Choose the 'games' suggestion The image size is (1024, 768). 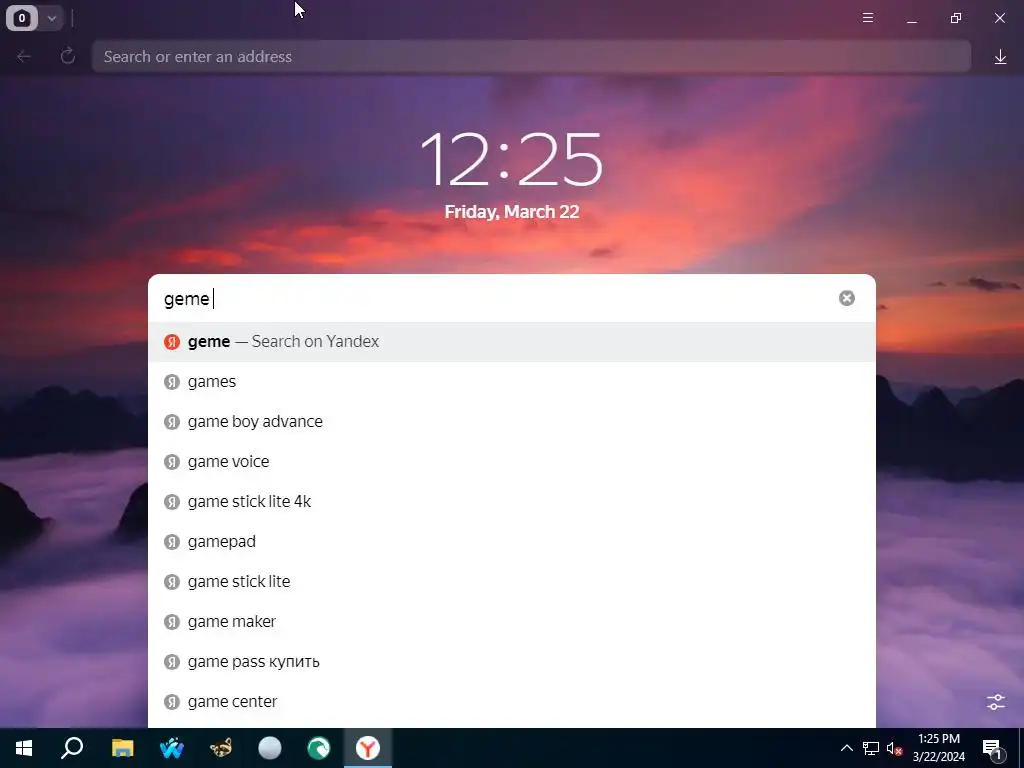click(x=511, y=381)
